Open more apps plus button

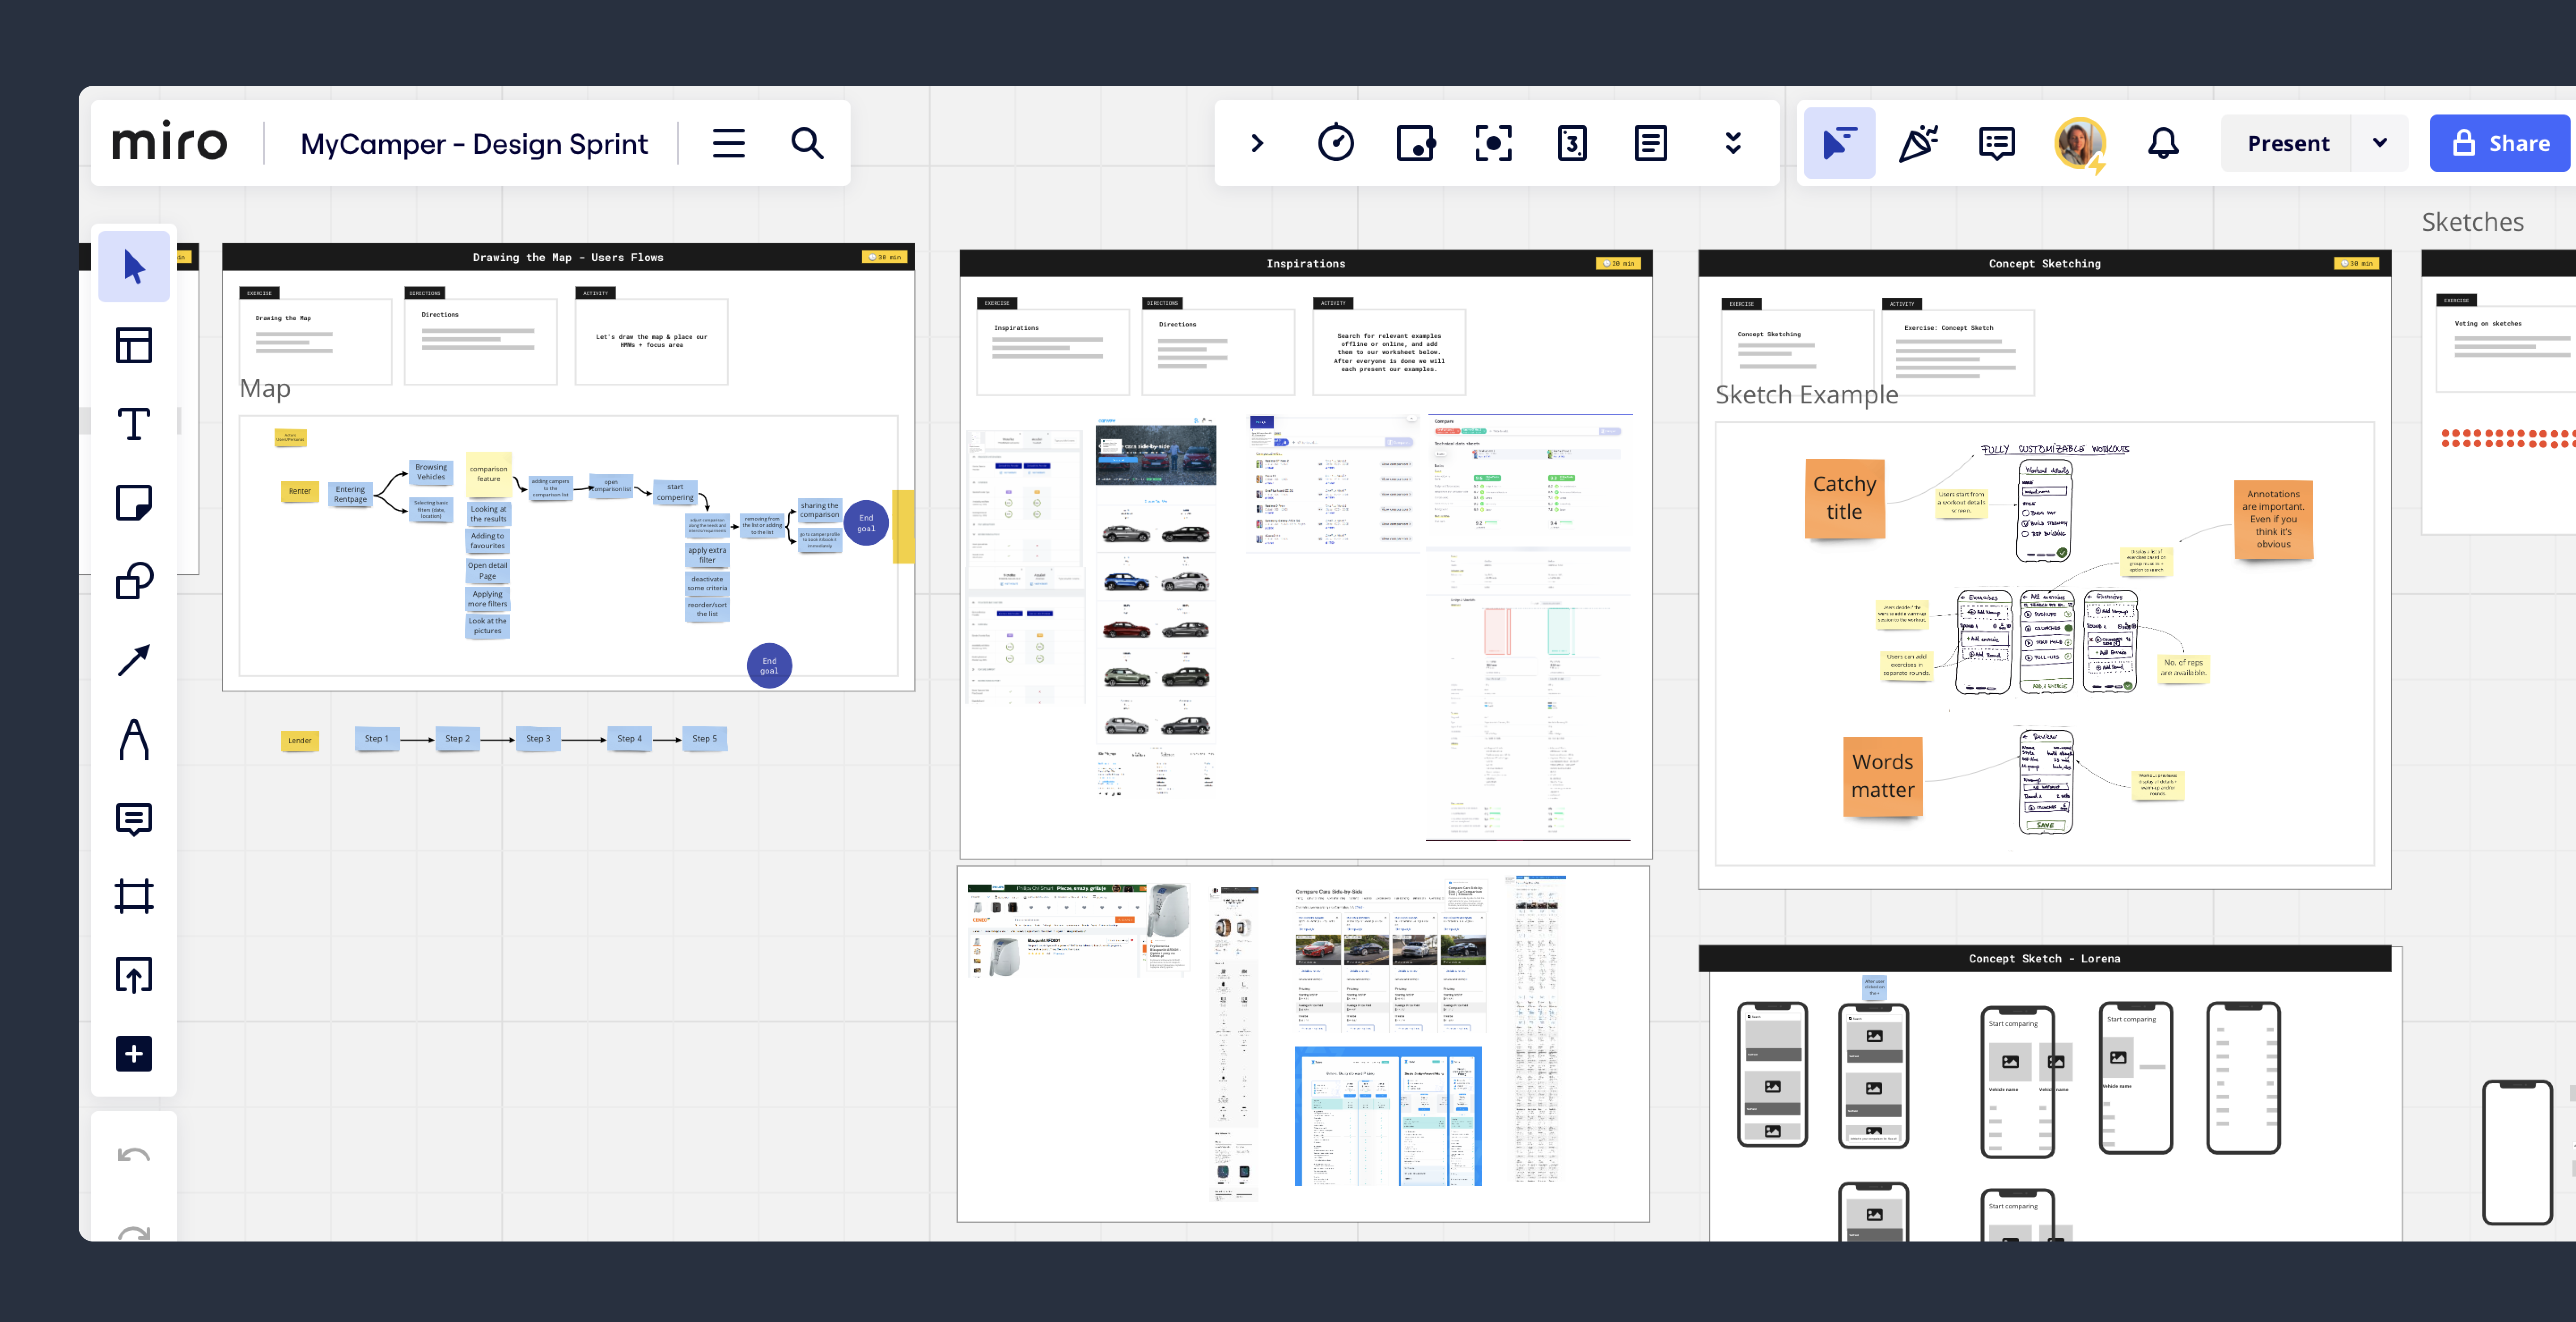(134, 1053)
